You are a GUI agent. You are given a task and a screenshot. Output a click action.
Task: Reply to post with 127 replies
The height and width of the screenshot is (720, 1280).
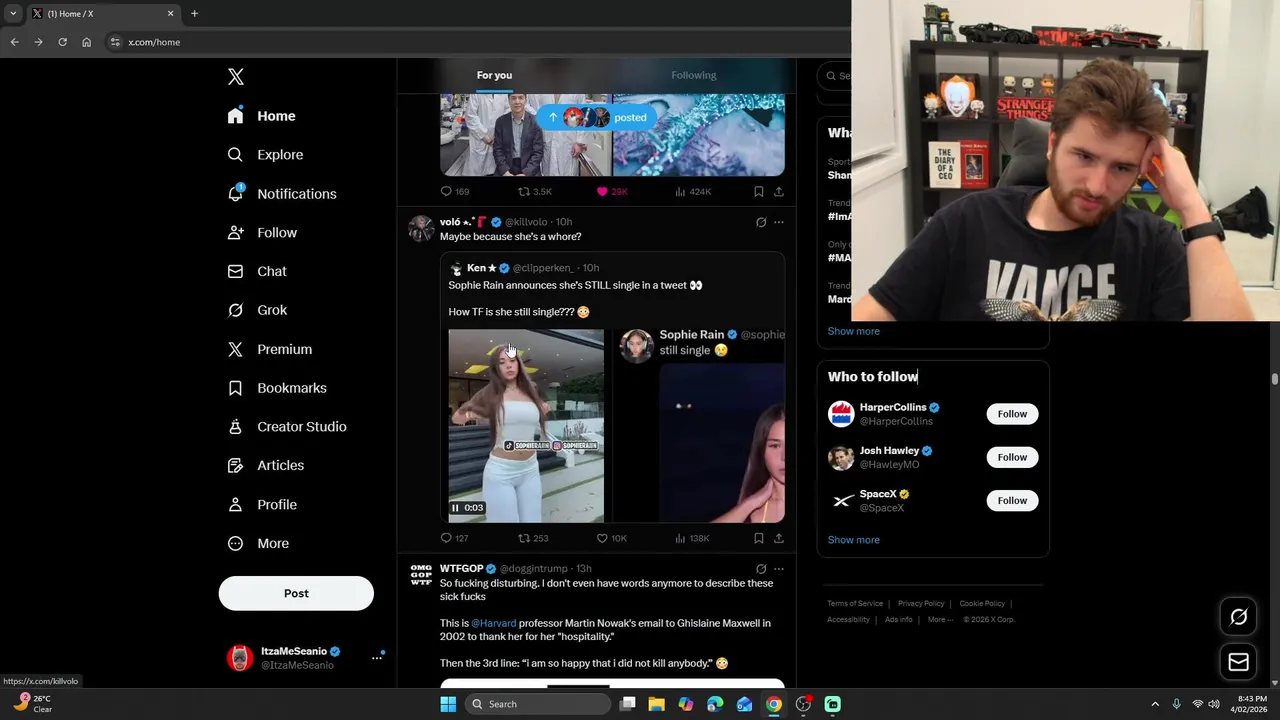click(x=455, y=538)
